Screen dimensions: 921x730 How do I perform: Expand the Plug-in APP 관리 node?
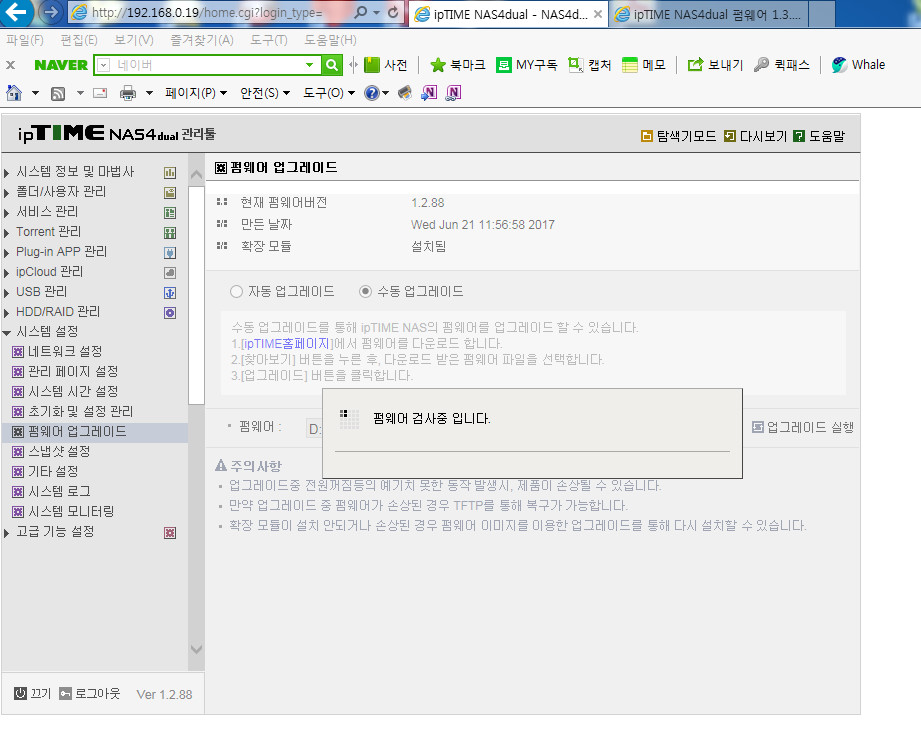(x=6, y=253)
